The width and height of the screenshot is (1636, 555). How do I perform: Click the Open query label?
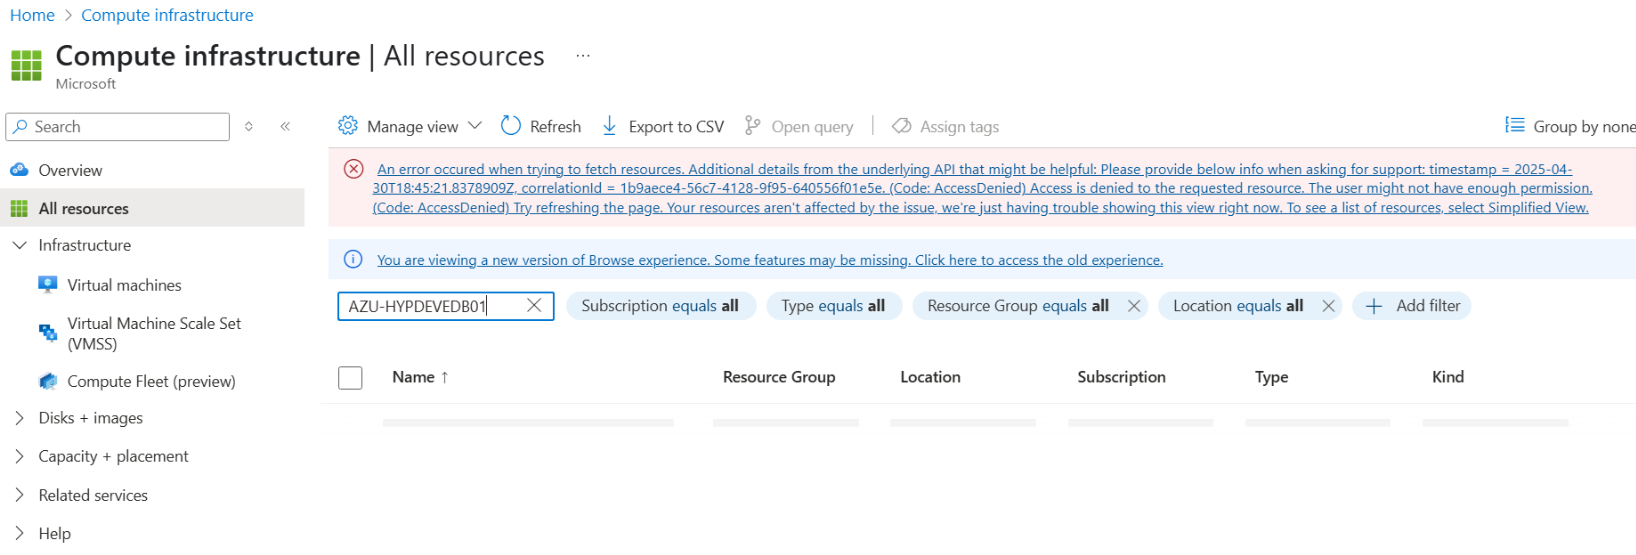[812, 126]
